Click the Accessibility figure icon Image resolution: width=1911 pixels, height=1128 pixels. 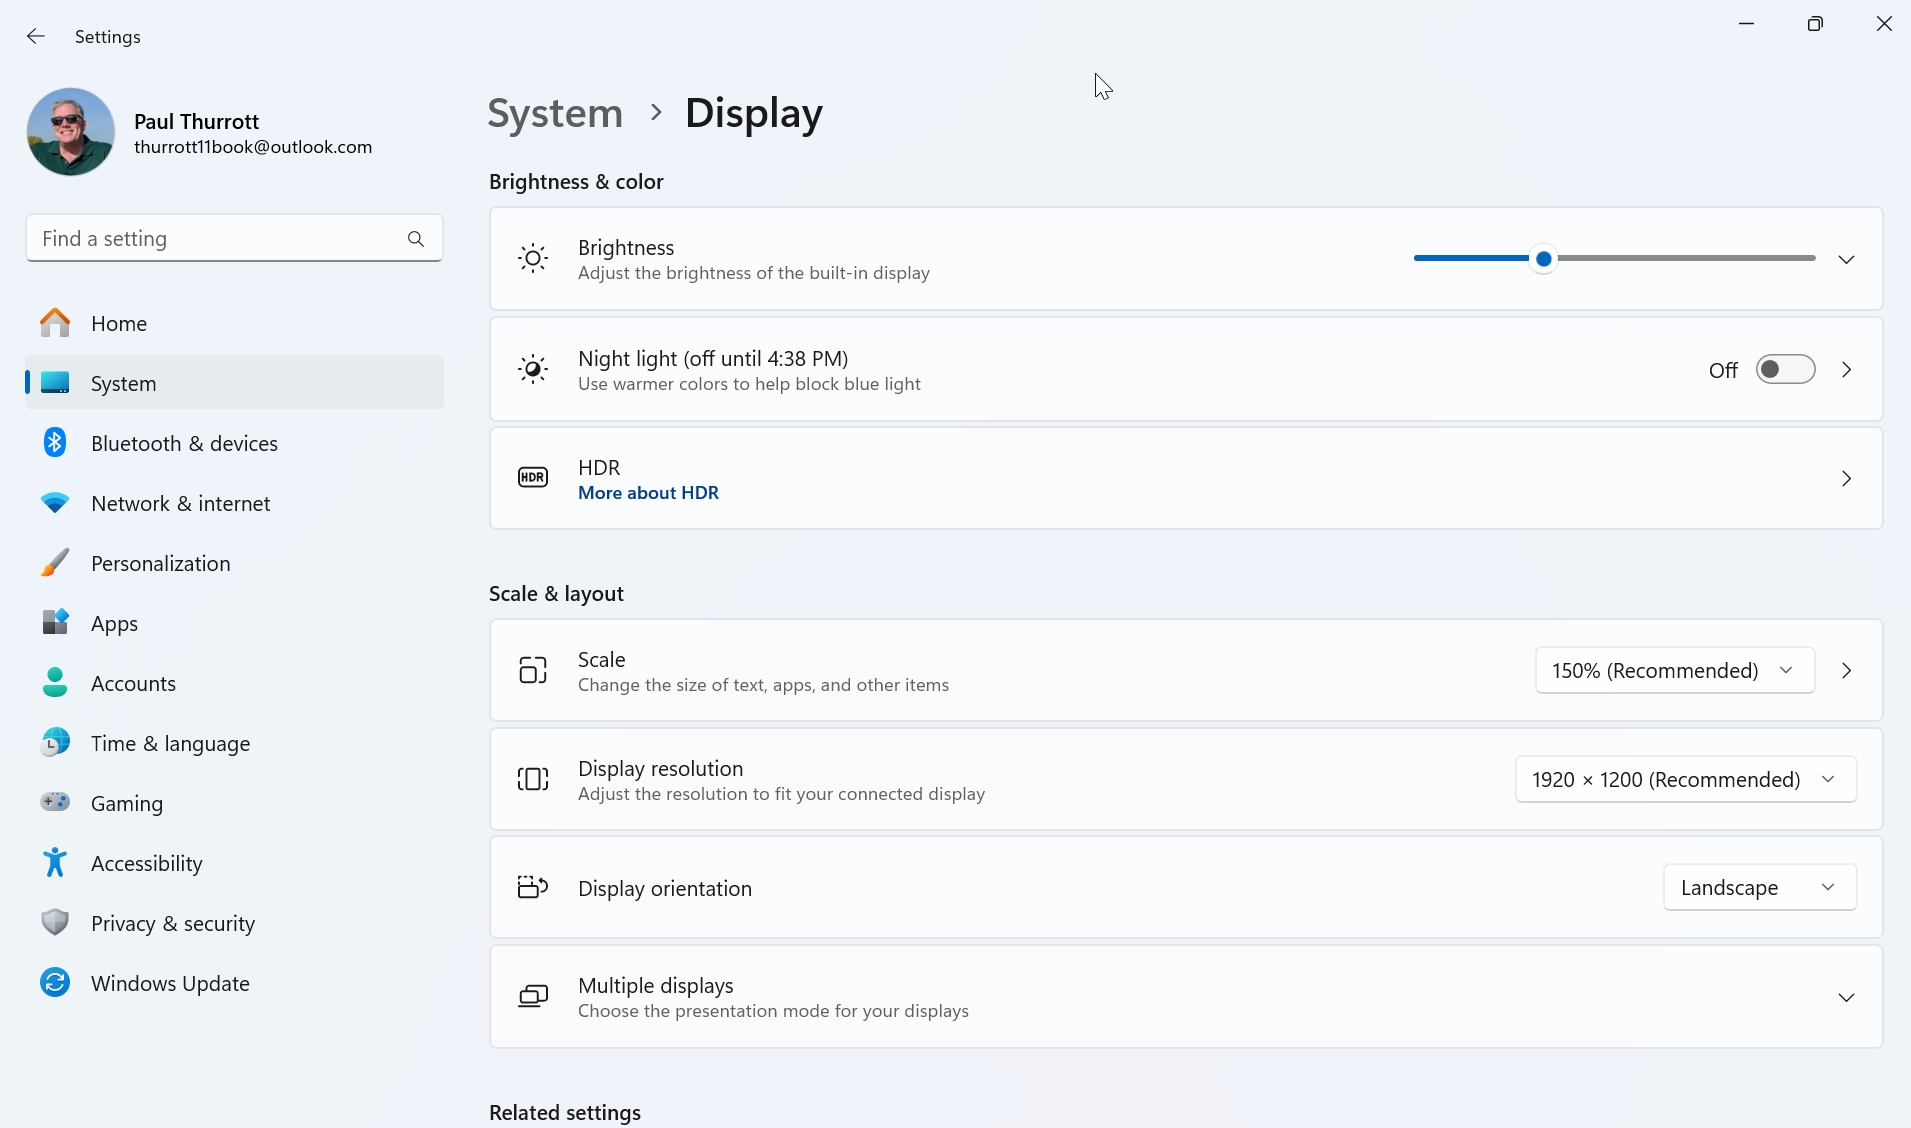click(55, 863)
